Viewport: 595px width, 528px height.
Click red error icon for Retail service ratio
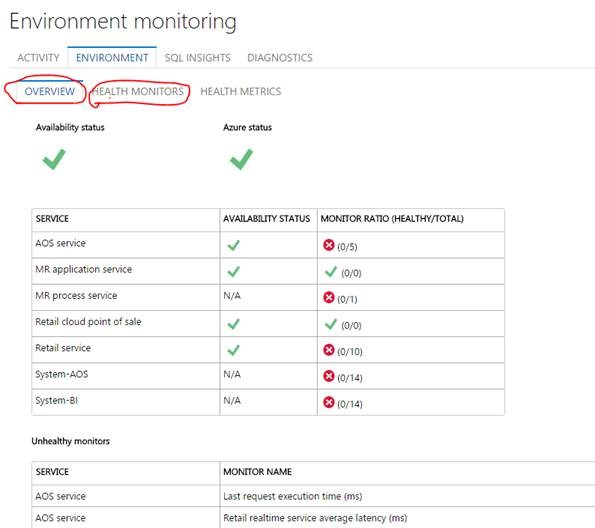coord(329,350)
